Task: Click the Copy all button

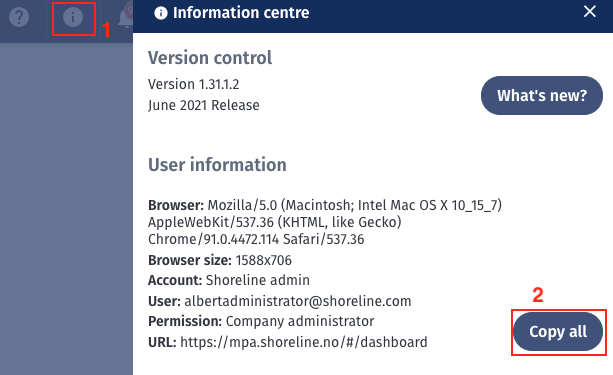Action: pos(558,332)
